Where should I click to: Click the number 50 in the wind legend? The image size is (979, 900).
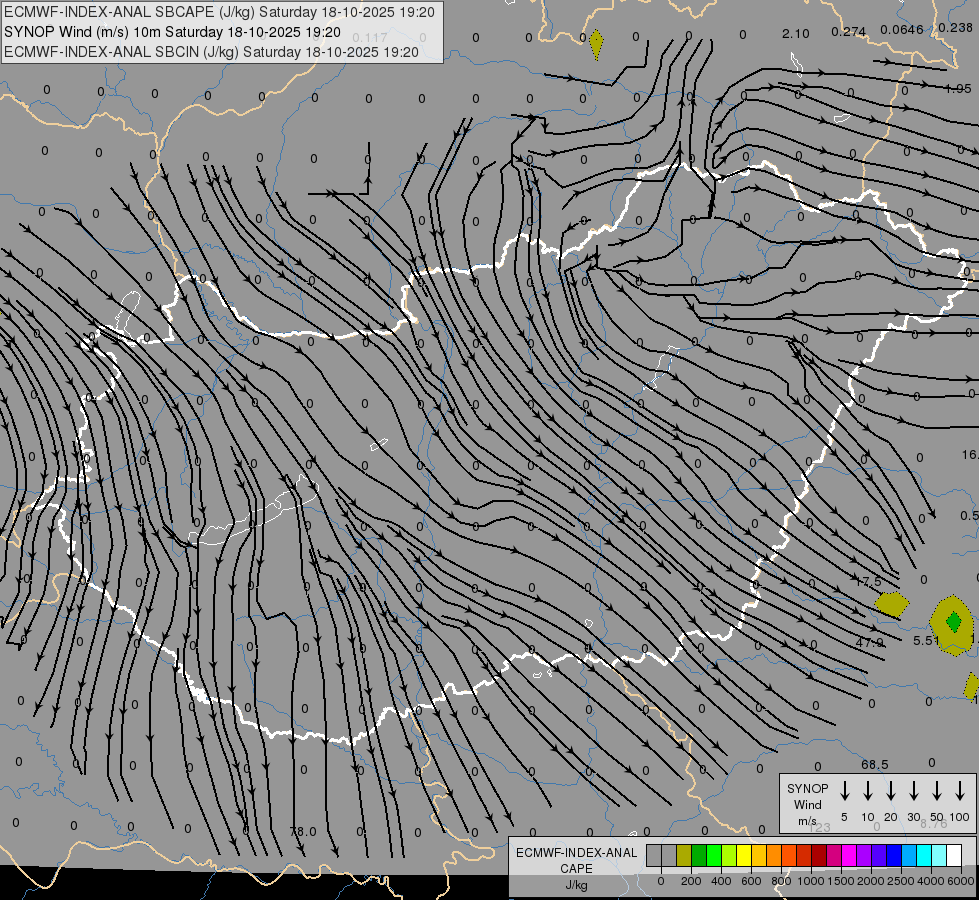[937, 817]
